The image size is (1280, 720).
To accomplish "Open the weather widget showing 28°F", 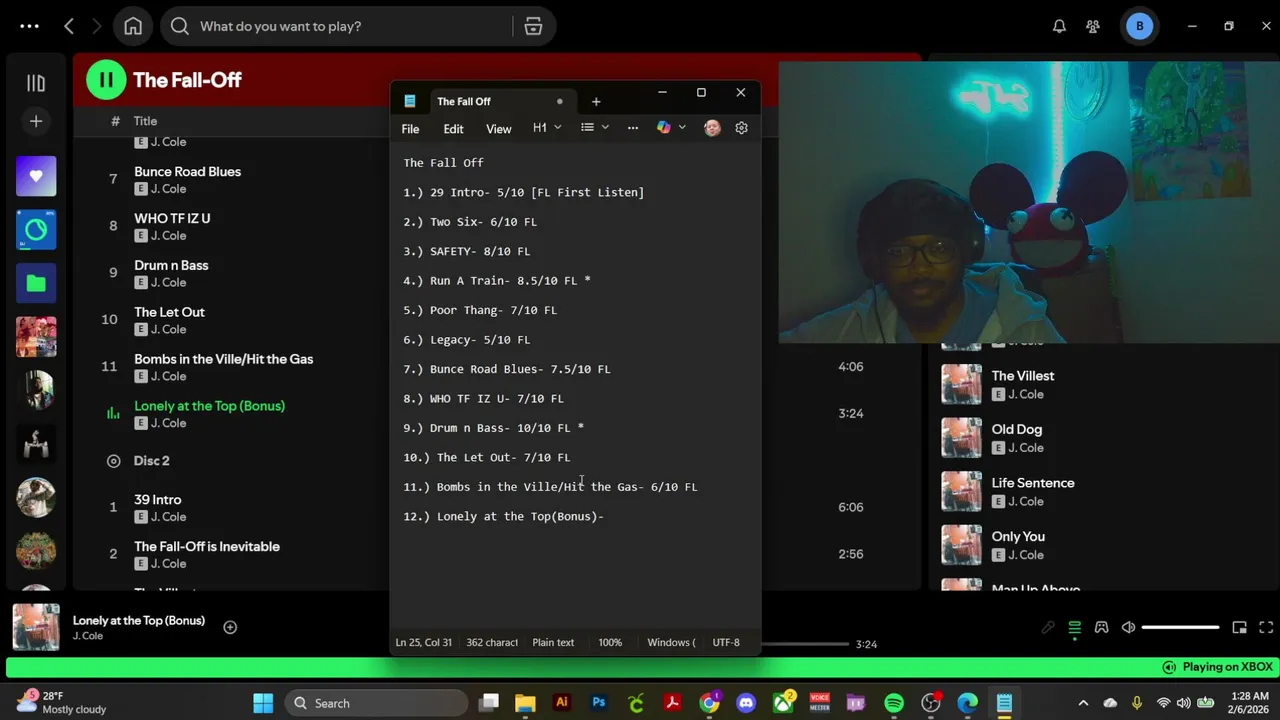I will pos(62,703).
